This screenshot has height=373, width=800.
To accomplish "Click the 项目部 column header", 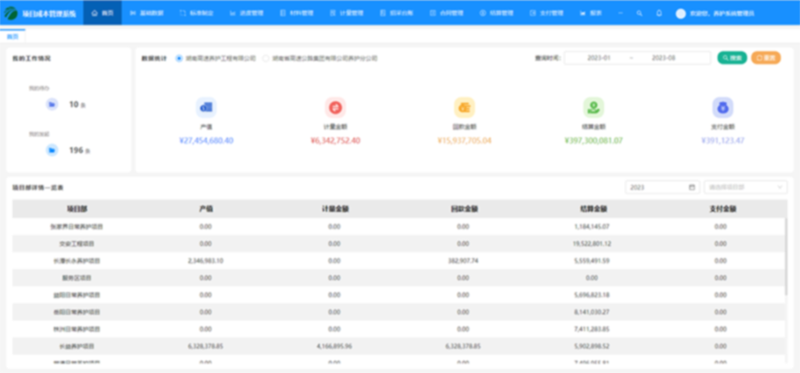I will click(77, 209).
